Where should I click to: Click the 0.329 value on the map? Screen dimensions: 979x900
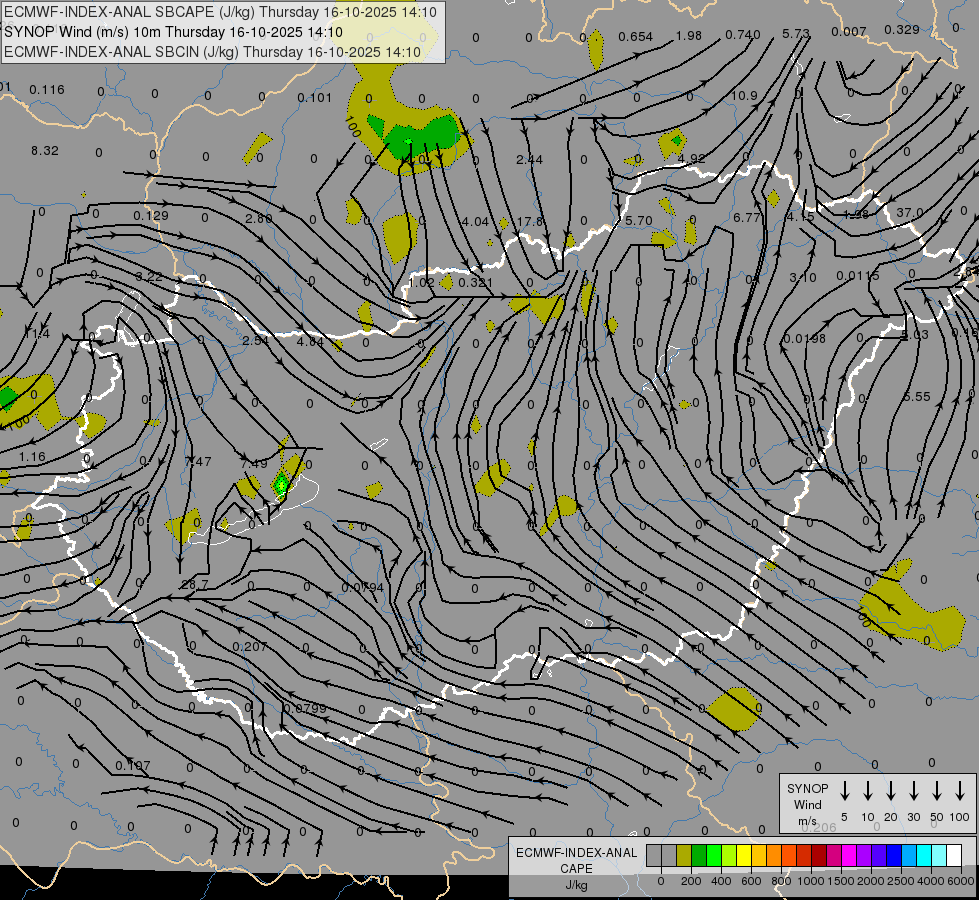[x=902, y=30]
